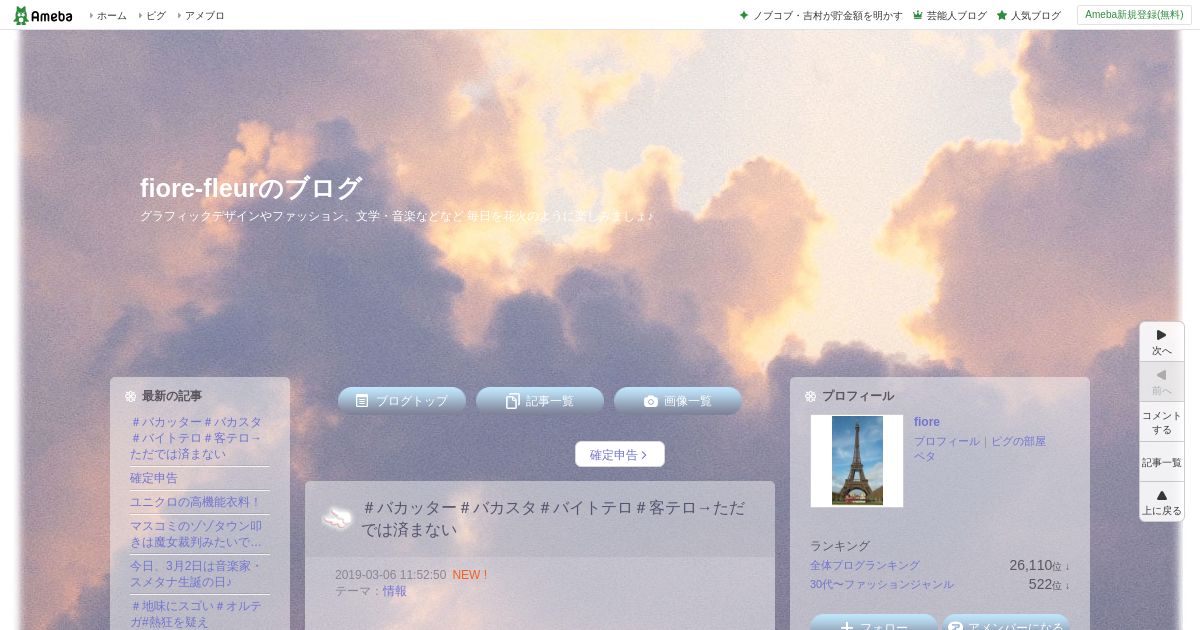
Task: Click the sparkle icon beside the news headline
Action: [744, 15]
